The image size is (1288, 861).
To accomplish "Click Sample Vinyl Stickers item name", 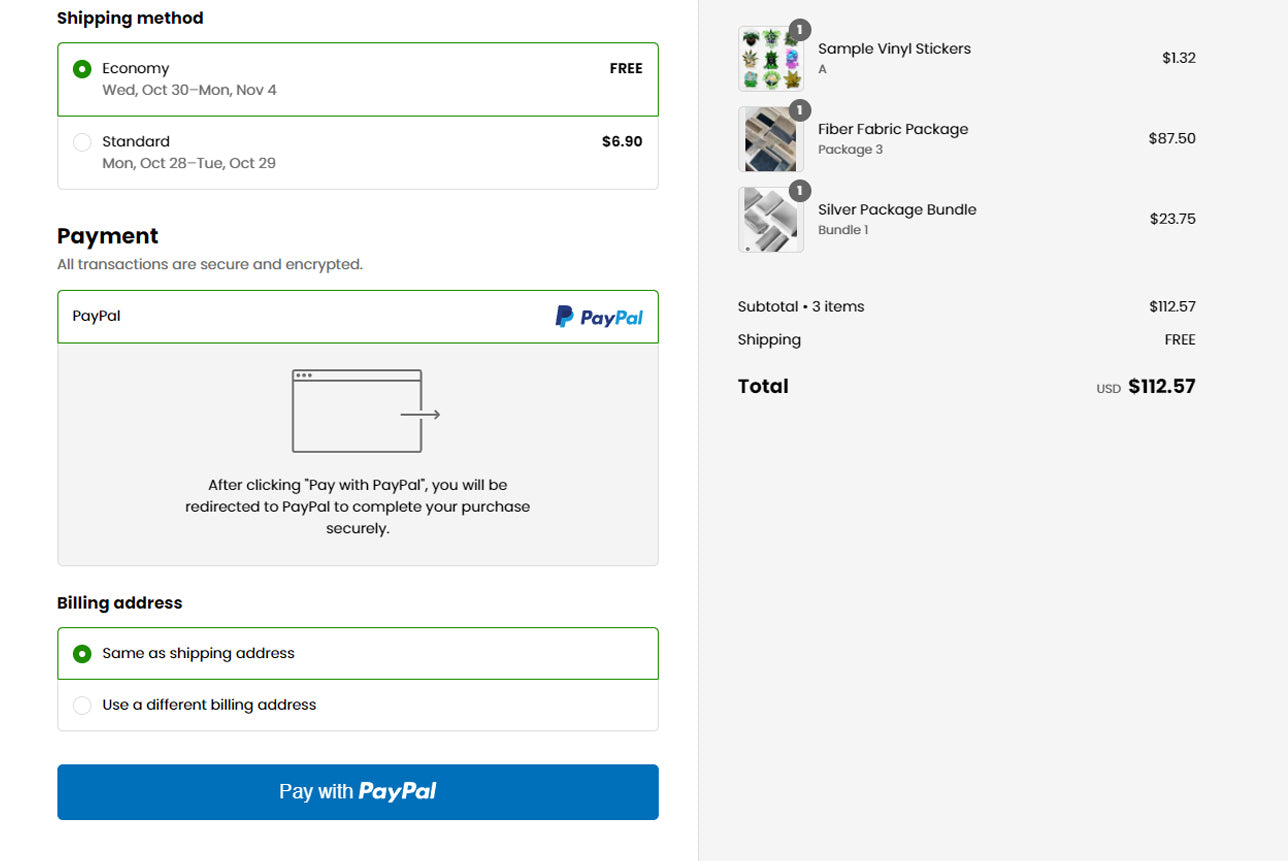I will point(894,49).
